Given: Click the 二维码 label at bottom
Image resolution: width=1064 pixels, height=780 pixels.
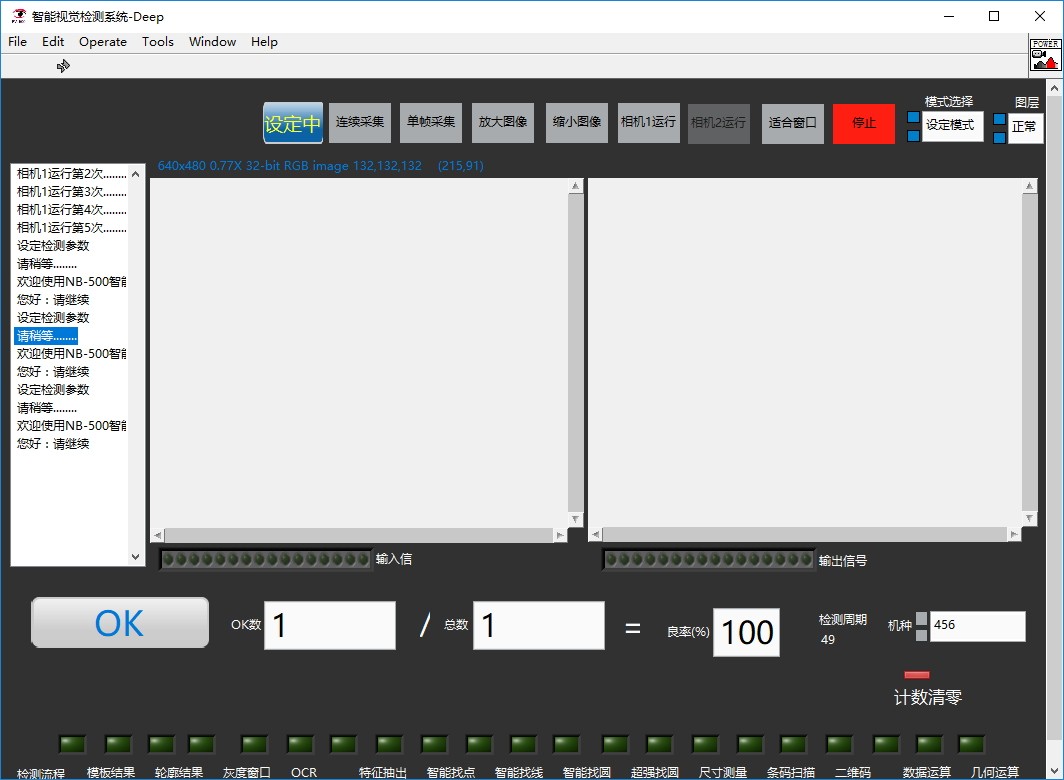Looking at the screenshot, I should point(852,773).
